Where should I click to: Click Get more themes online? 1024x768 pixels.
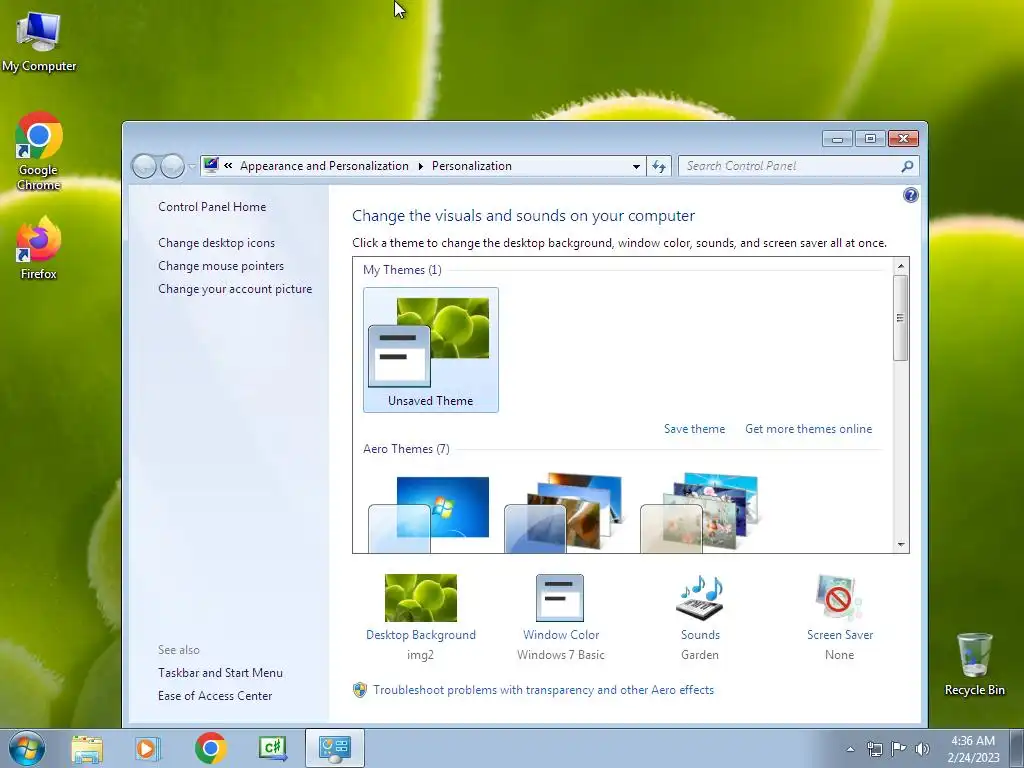tap(808, 429)
